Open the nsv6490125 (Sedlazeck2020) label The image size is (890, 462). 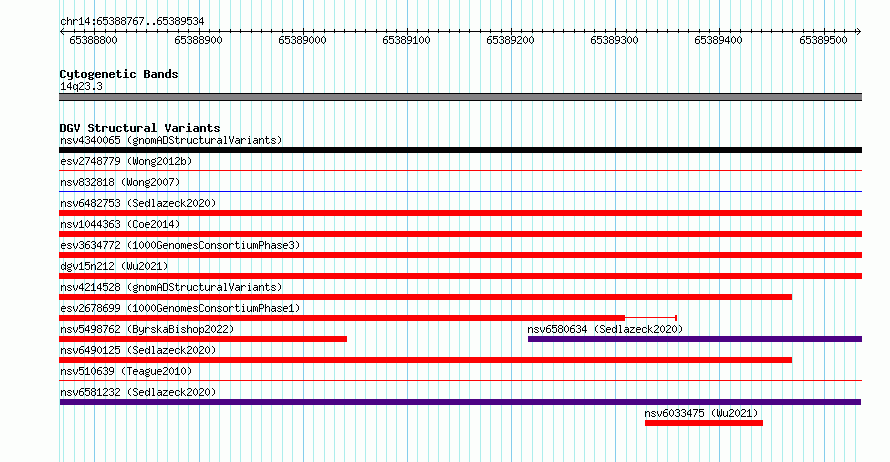[x=138, y=350]
